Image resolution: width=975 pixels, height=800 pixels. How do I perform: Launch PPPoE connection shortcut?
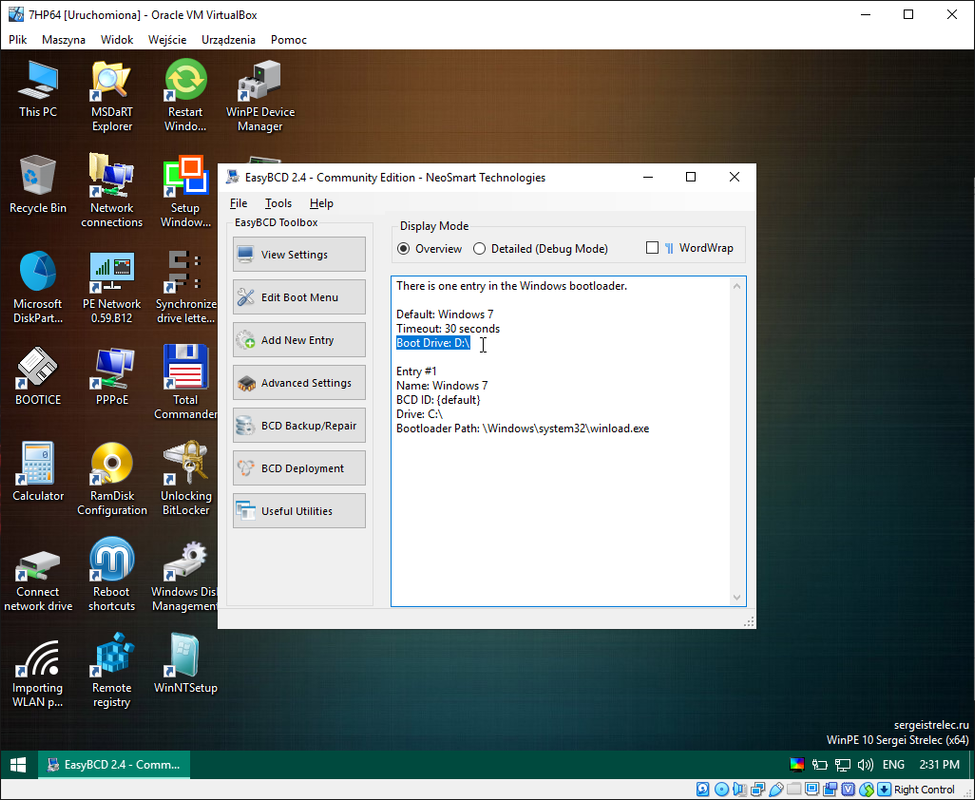point(112,376)
